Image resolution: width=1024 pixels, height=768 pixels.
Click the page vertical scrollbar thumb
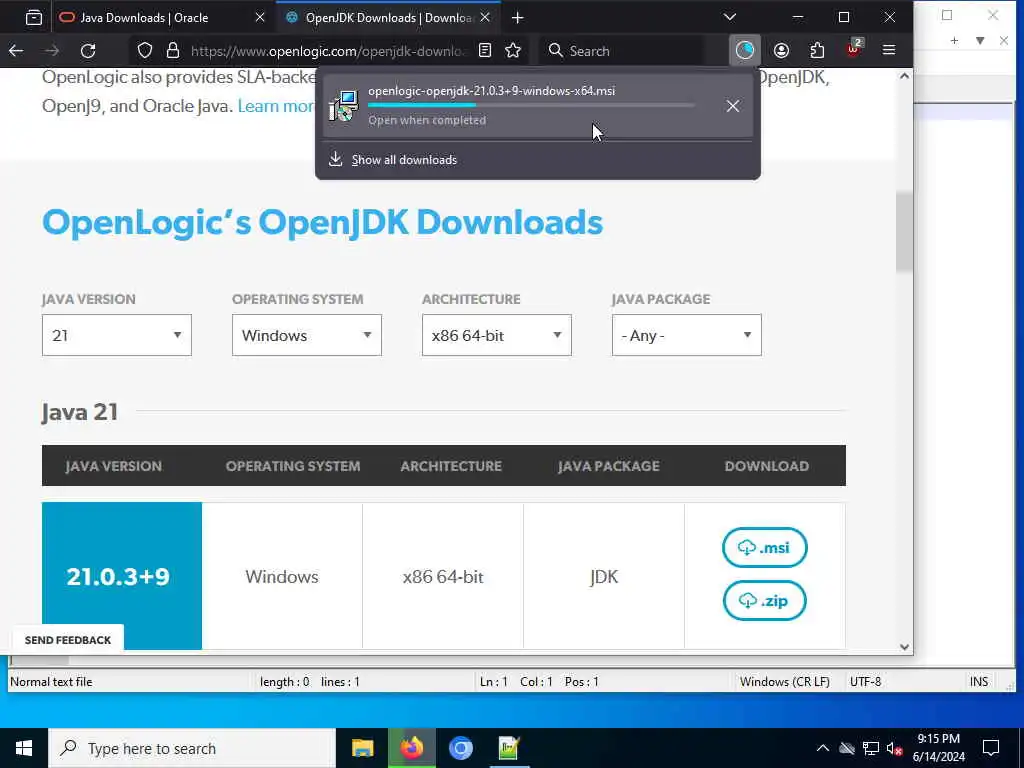tap(904, 231)
